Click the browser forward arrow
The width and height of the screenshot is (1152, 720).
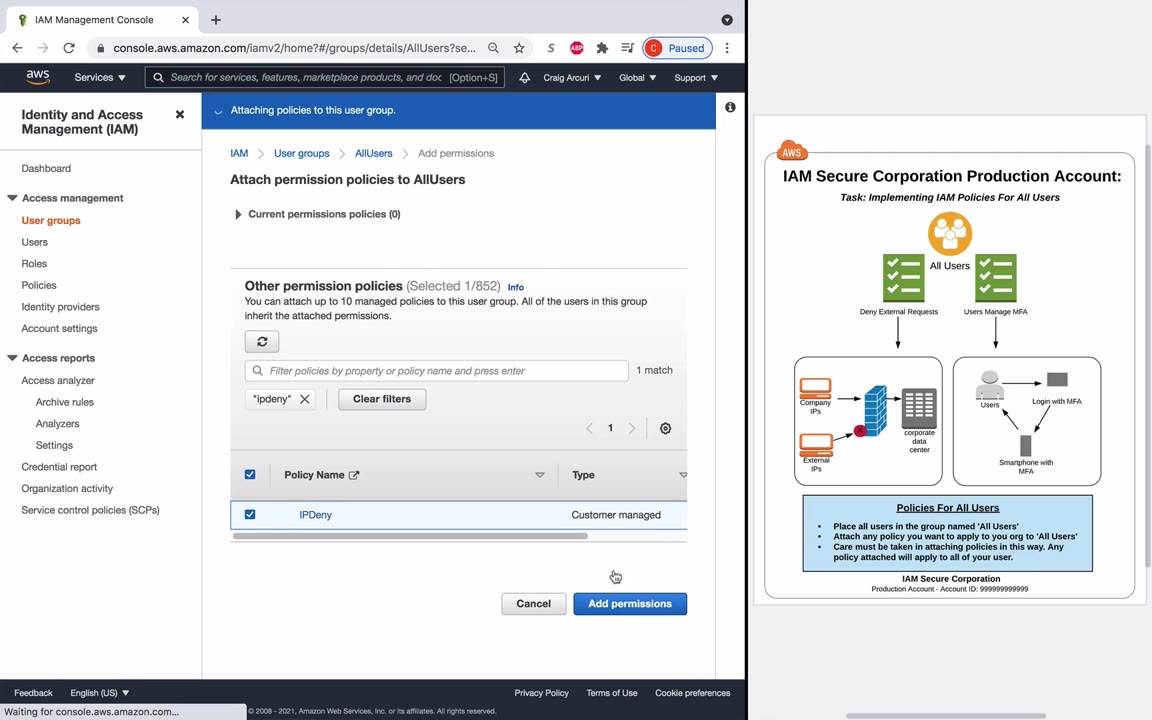point(43,48)
